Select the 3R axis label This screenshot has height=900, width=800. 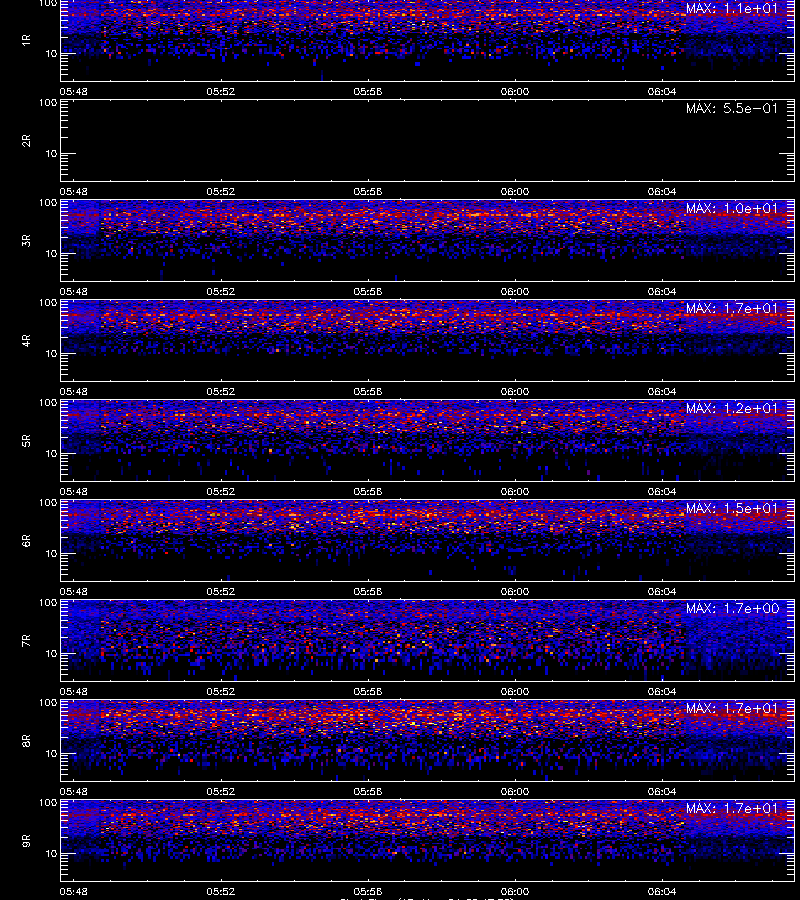pyautogui.click(x=26, y=240)
